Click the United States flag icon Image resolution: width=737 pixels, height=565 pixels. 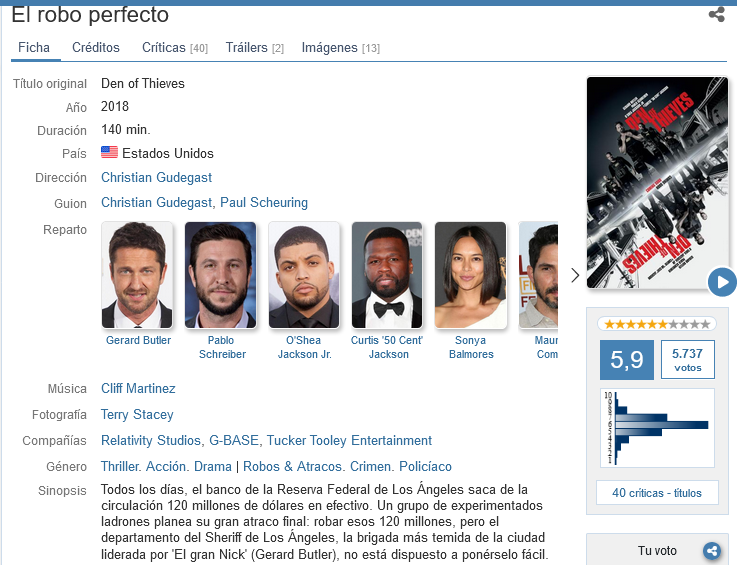[x=109, y=152]
